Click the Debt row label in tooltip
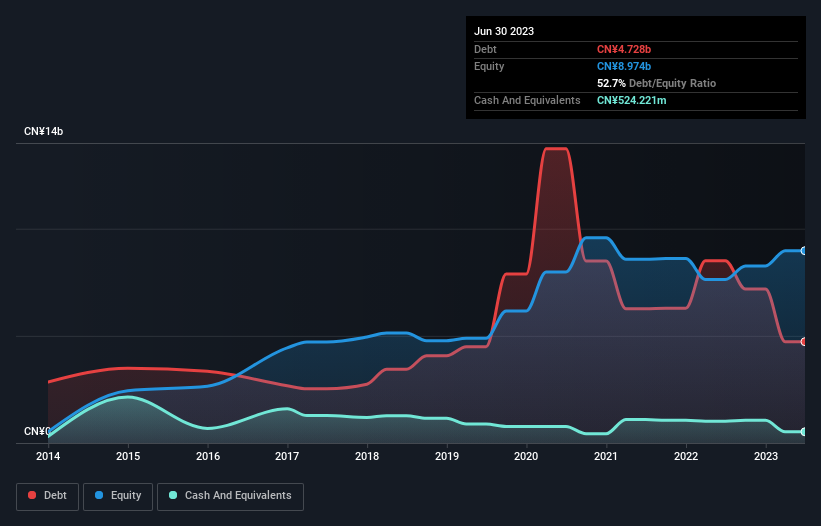 [485, 49]
